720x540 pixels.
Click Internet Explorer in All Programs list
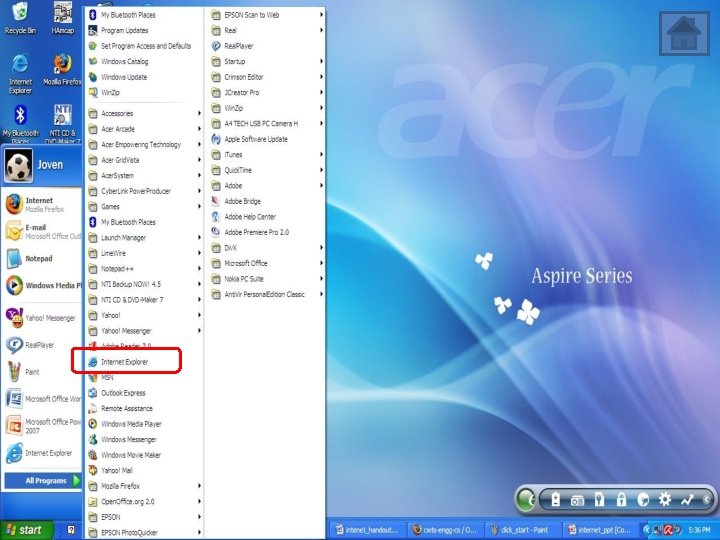[x=144, y=362]
